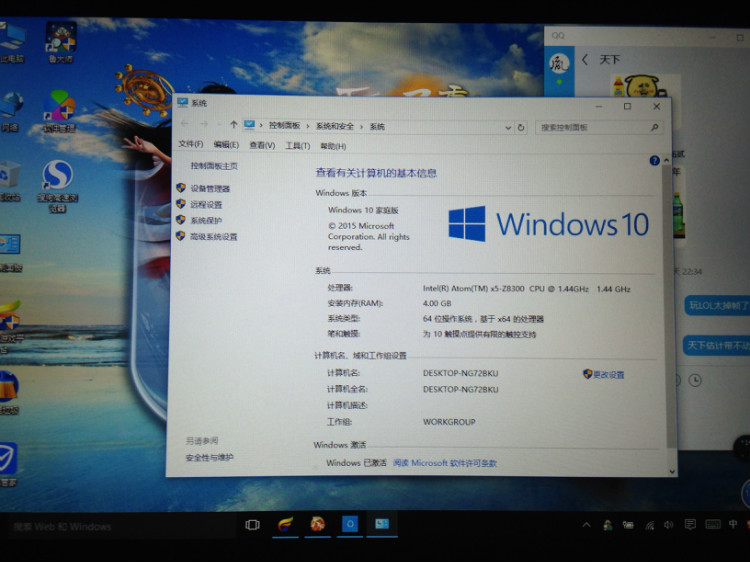
Task: Click the blue help question mark icon
Action: point(654,161)
